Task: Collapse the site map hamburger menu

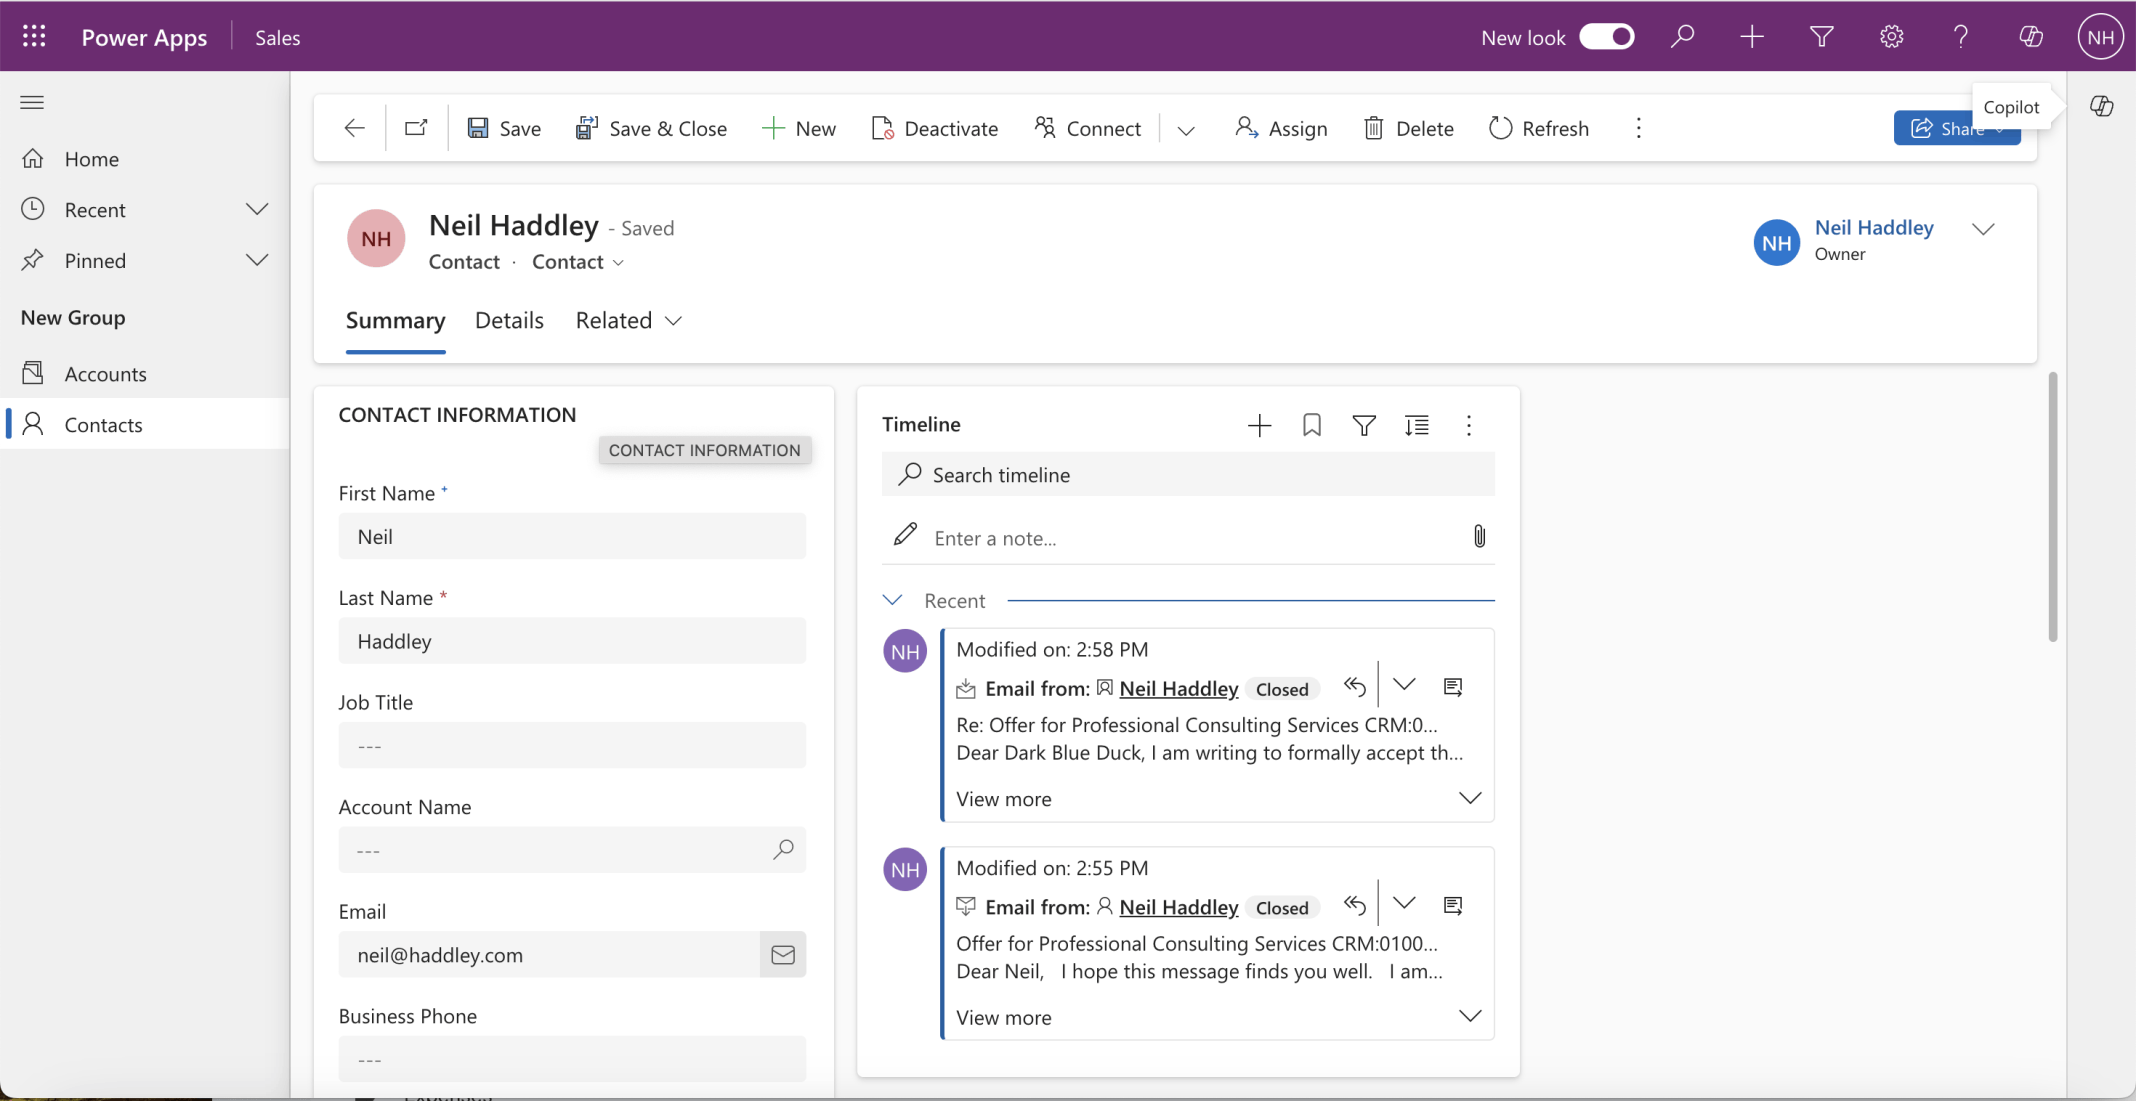Action: click(x=32, y=102)
